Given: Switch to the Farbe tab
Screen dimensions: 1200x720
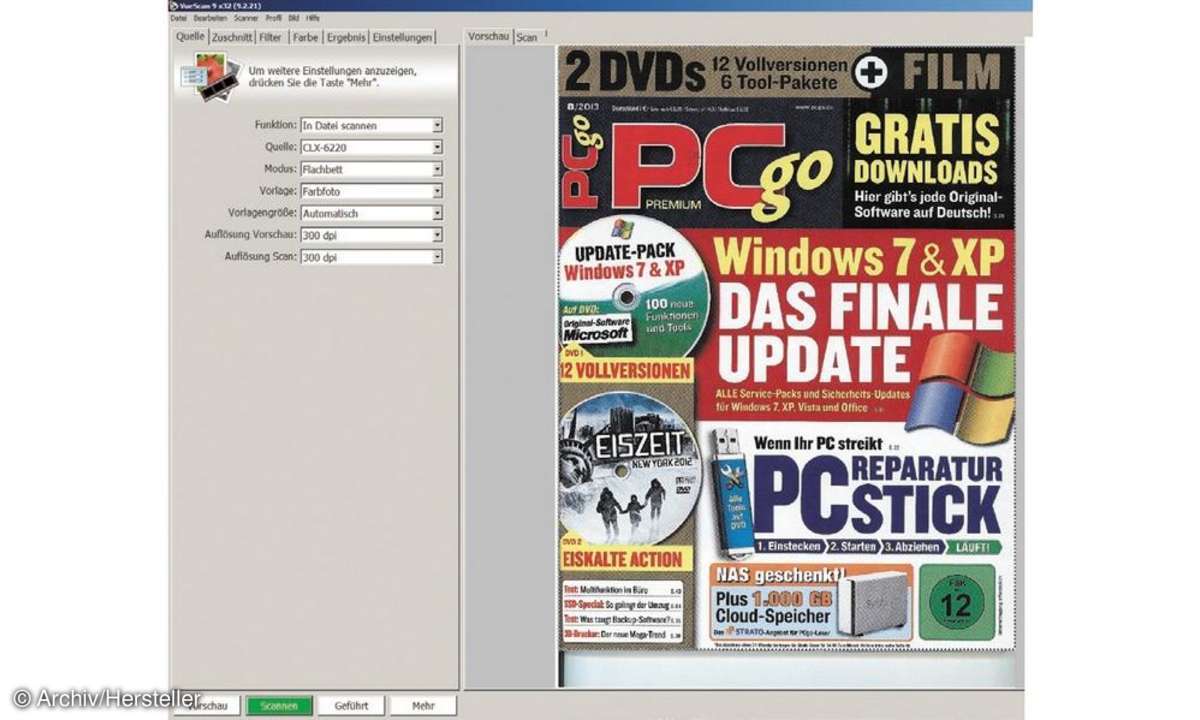Looking at the screenshot, I should (x=305, y=37).
